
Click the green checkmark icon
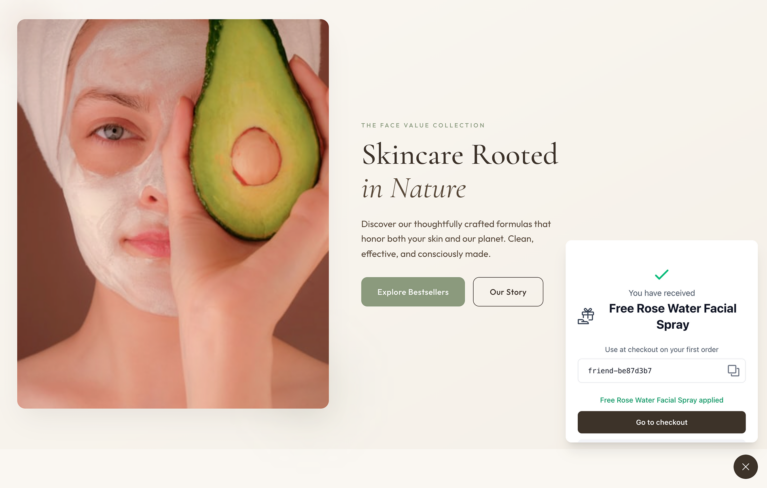tap(661, 274)
